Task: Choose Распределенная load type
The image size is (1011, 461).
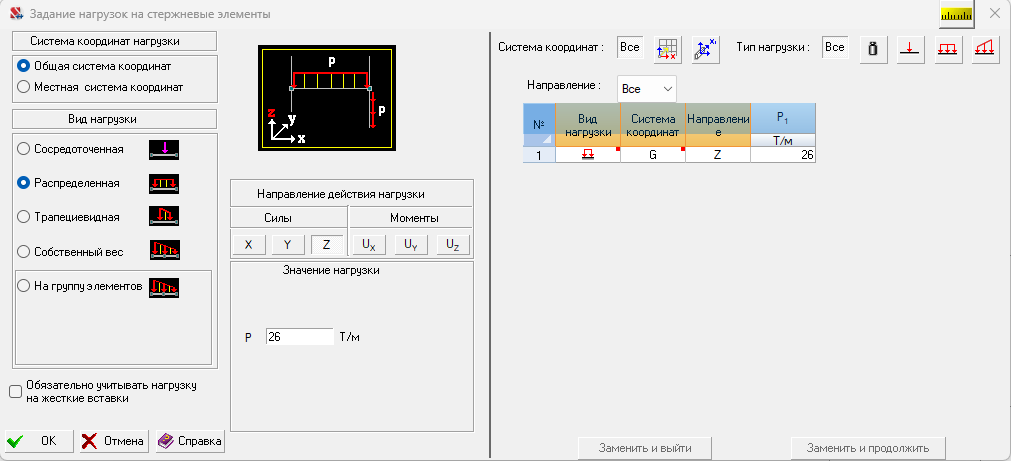Action: tap(23, 183)
